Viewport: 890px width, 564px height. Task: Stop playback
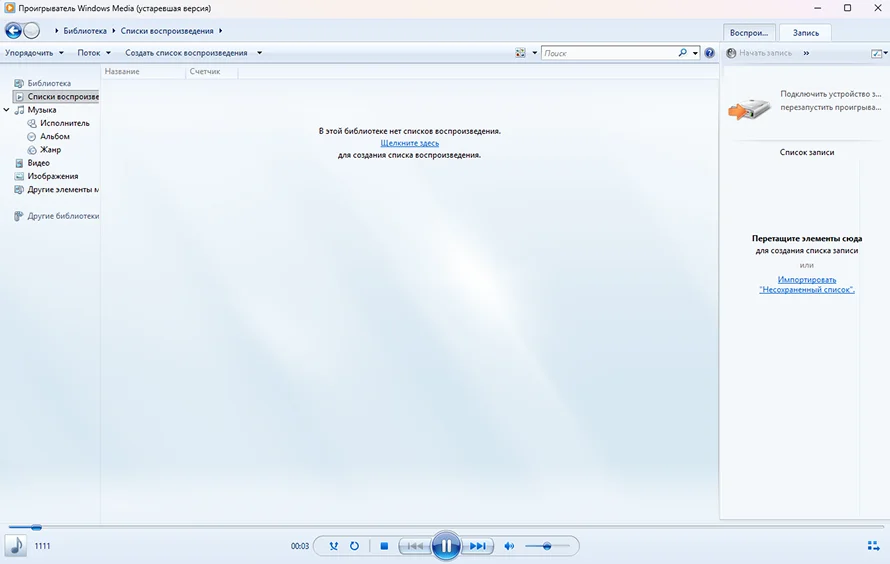coord(384,546)
